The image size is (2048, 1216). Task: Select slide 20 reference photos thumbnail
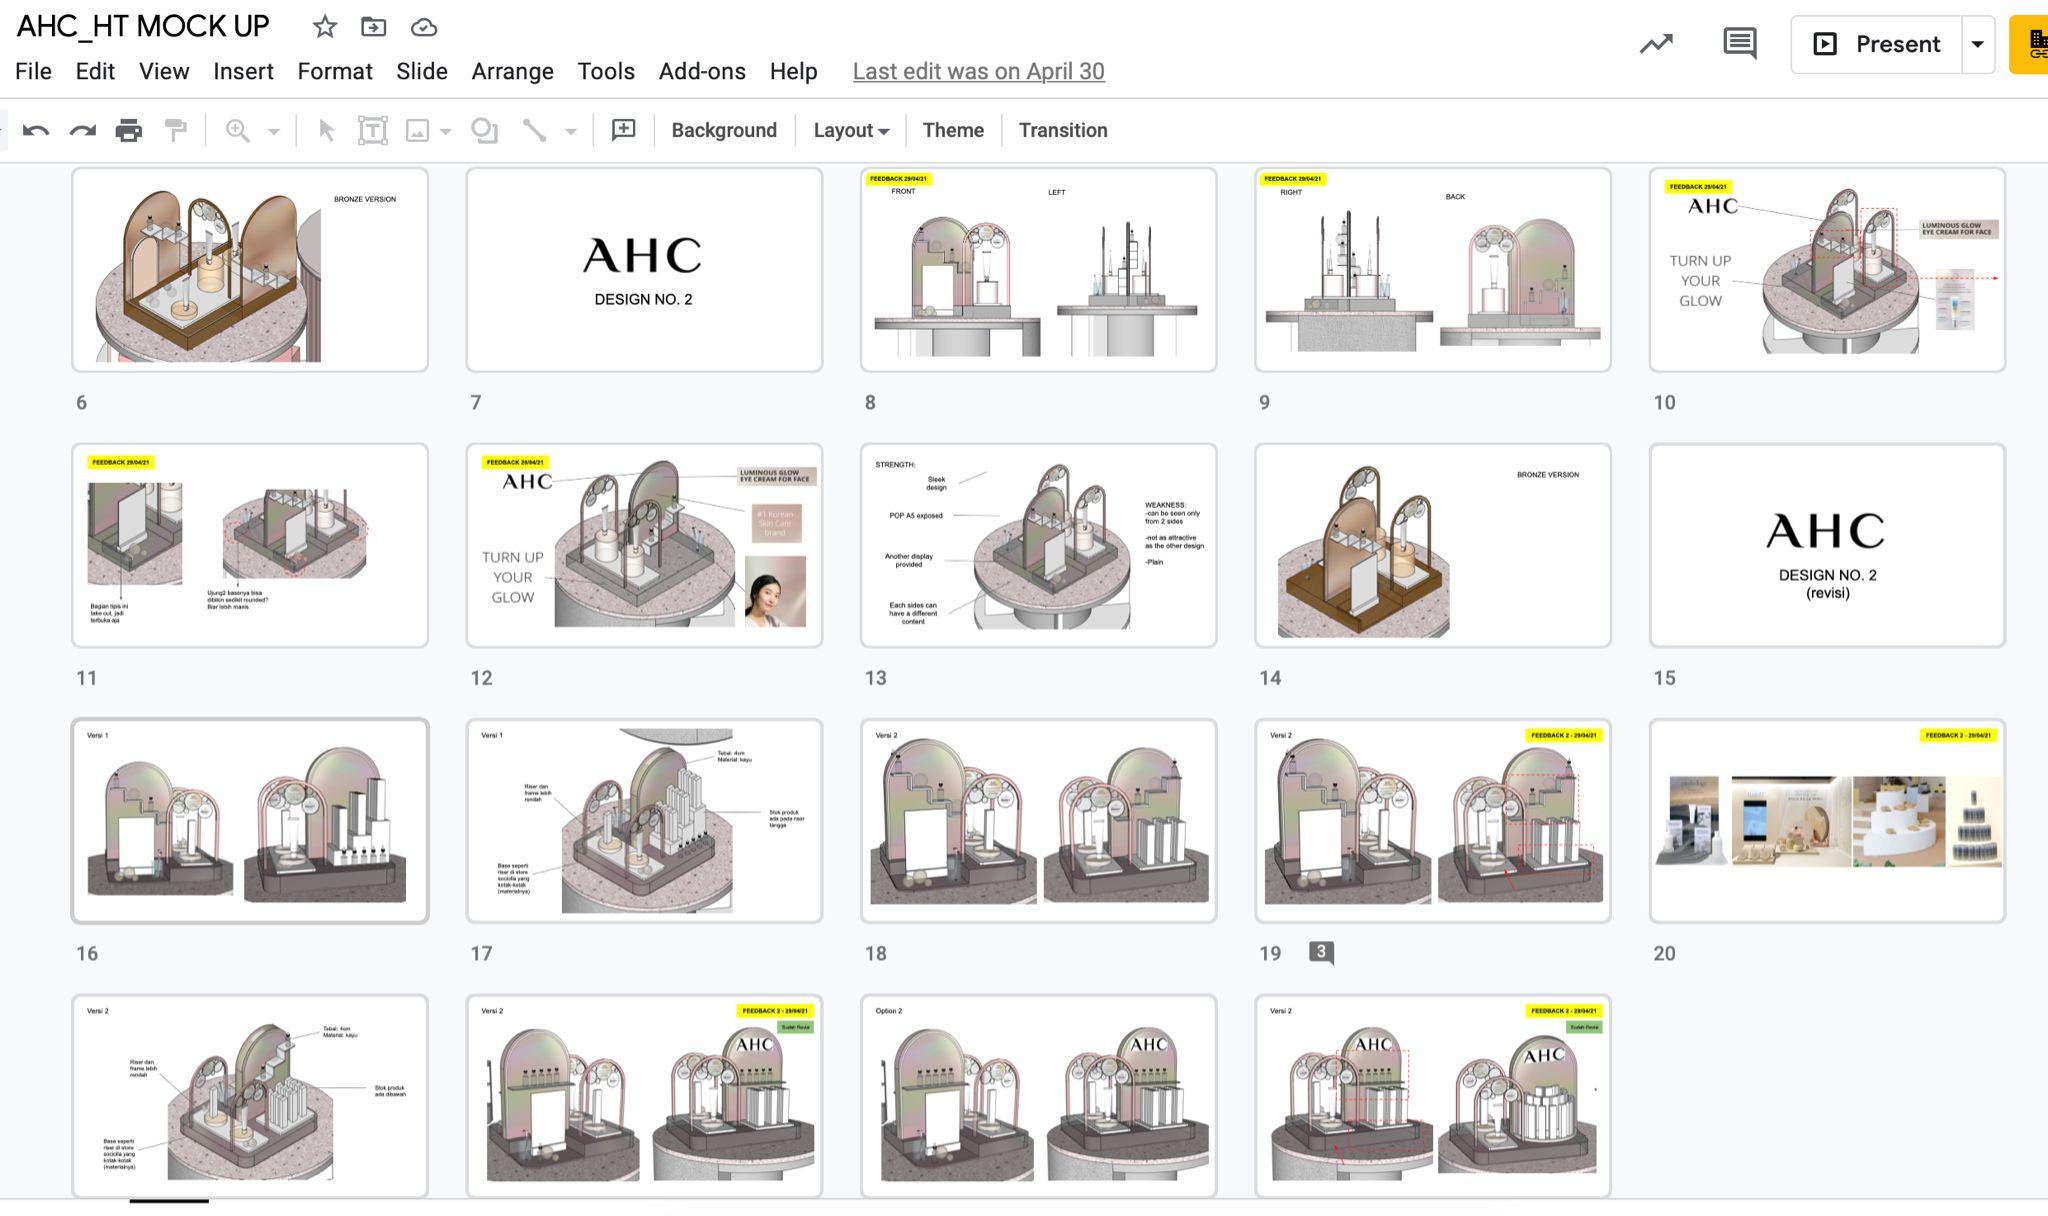point(1827,821)
